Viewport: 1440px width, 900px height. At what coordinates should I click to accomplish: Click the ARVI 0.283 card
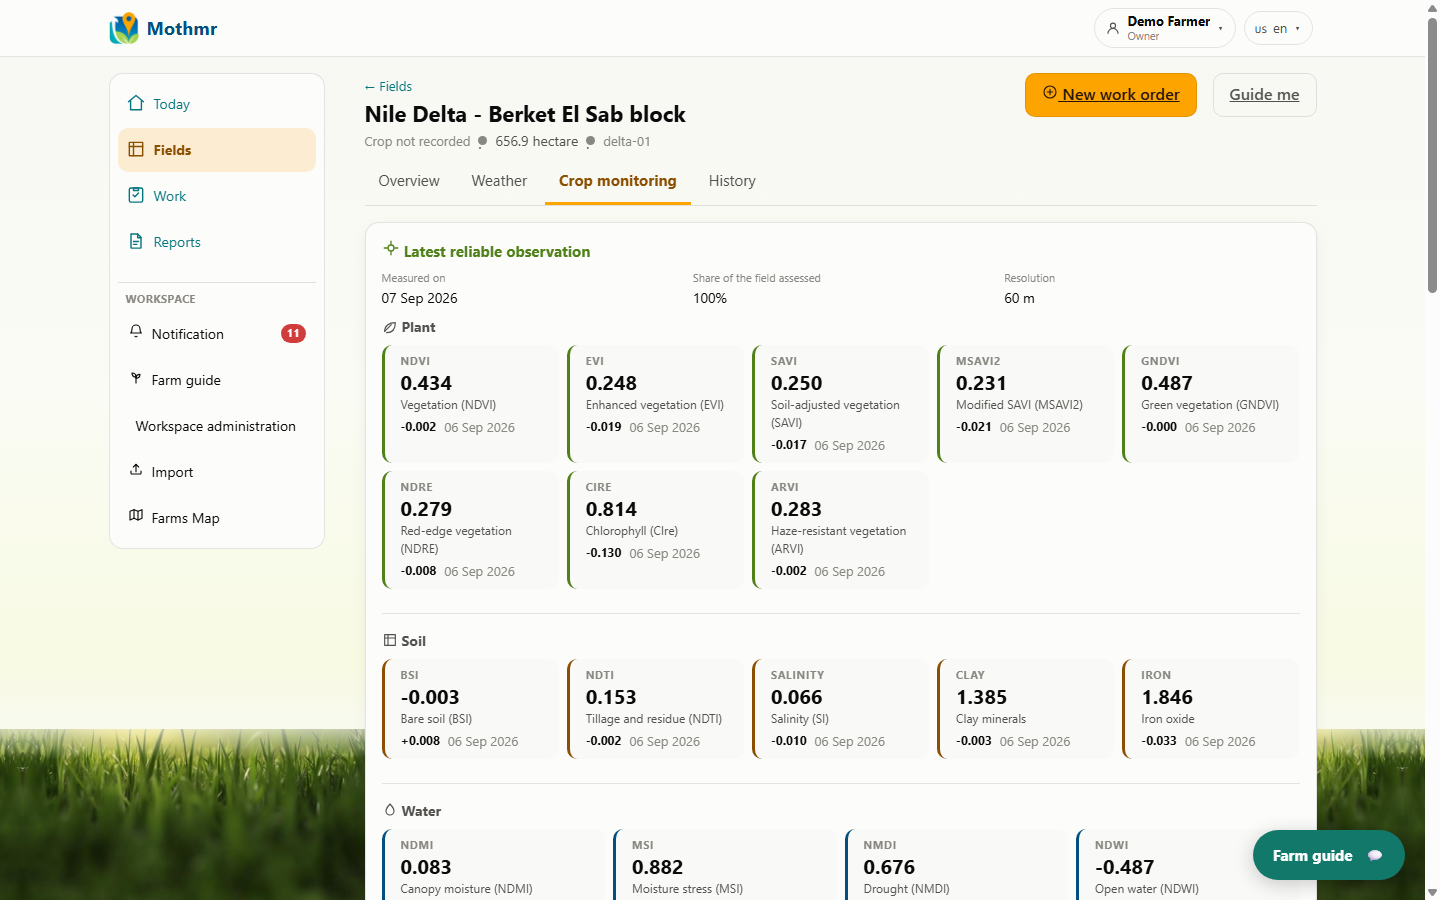(840, 530)
